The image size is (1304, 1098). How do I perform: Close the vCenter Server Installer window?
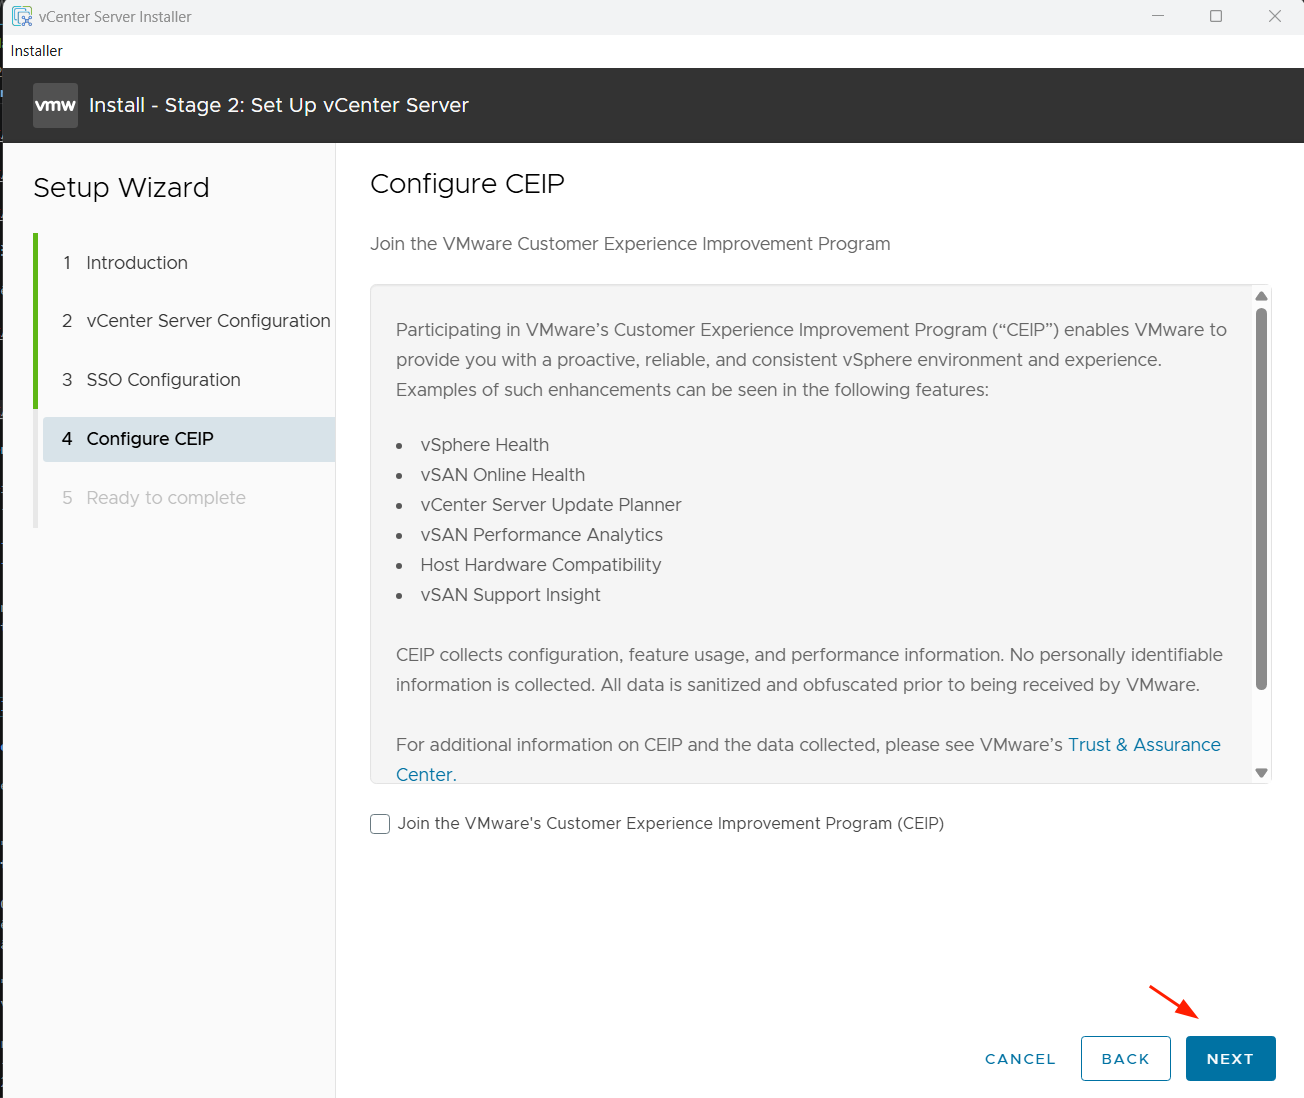point(1275,16)
